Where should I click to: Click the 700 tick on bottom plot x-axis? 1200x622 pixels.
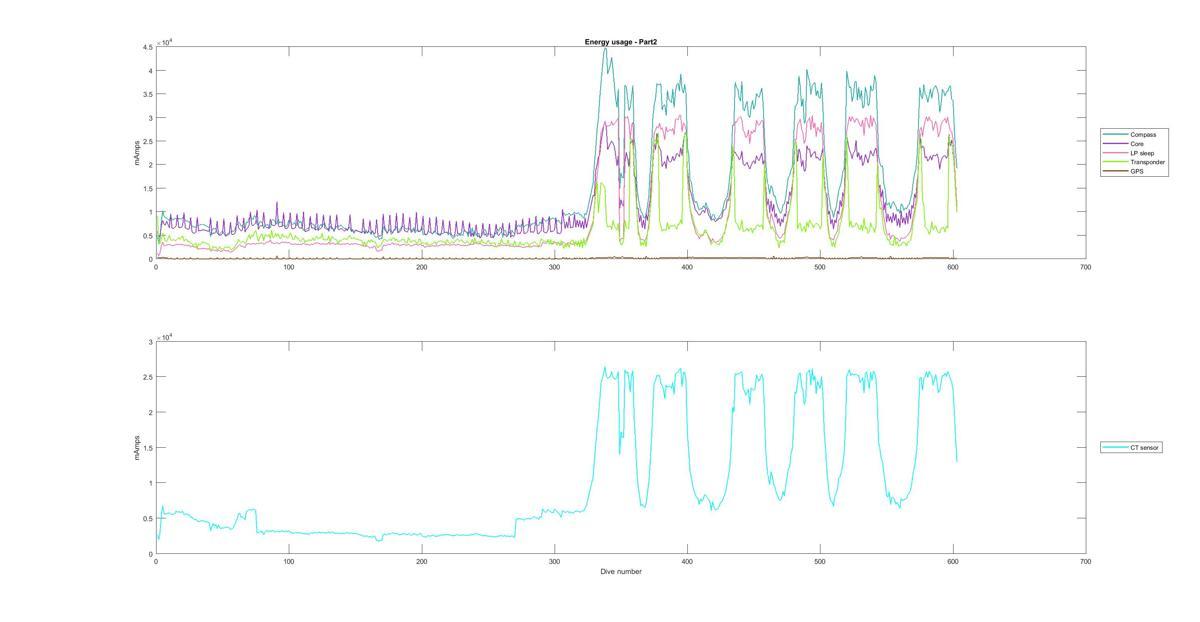tap(1085, 562)
